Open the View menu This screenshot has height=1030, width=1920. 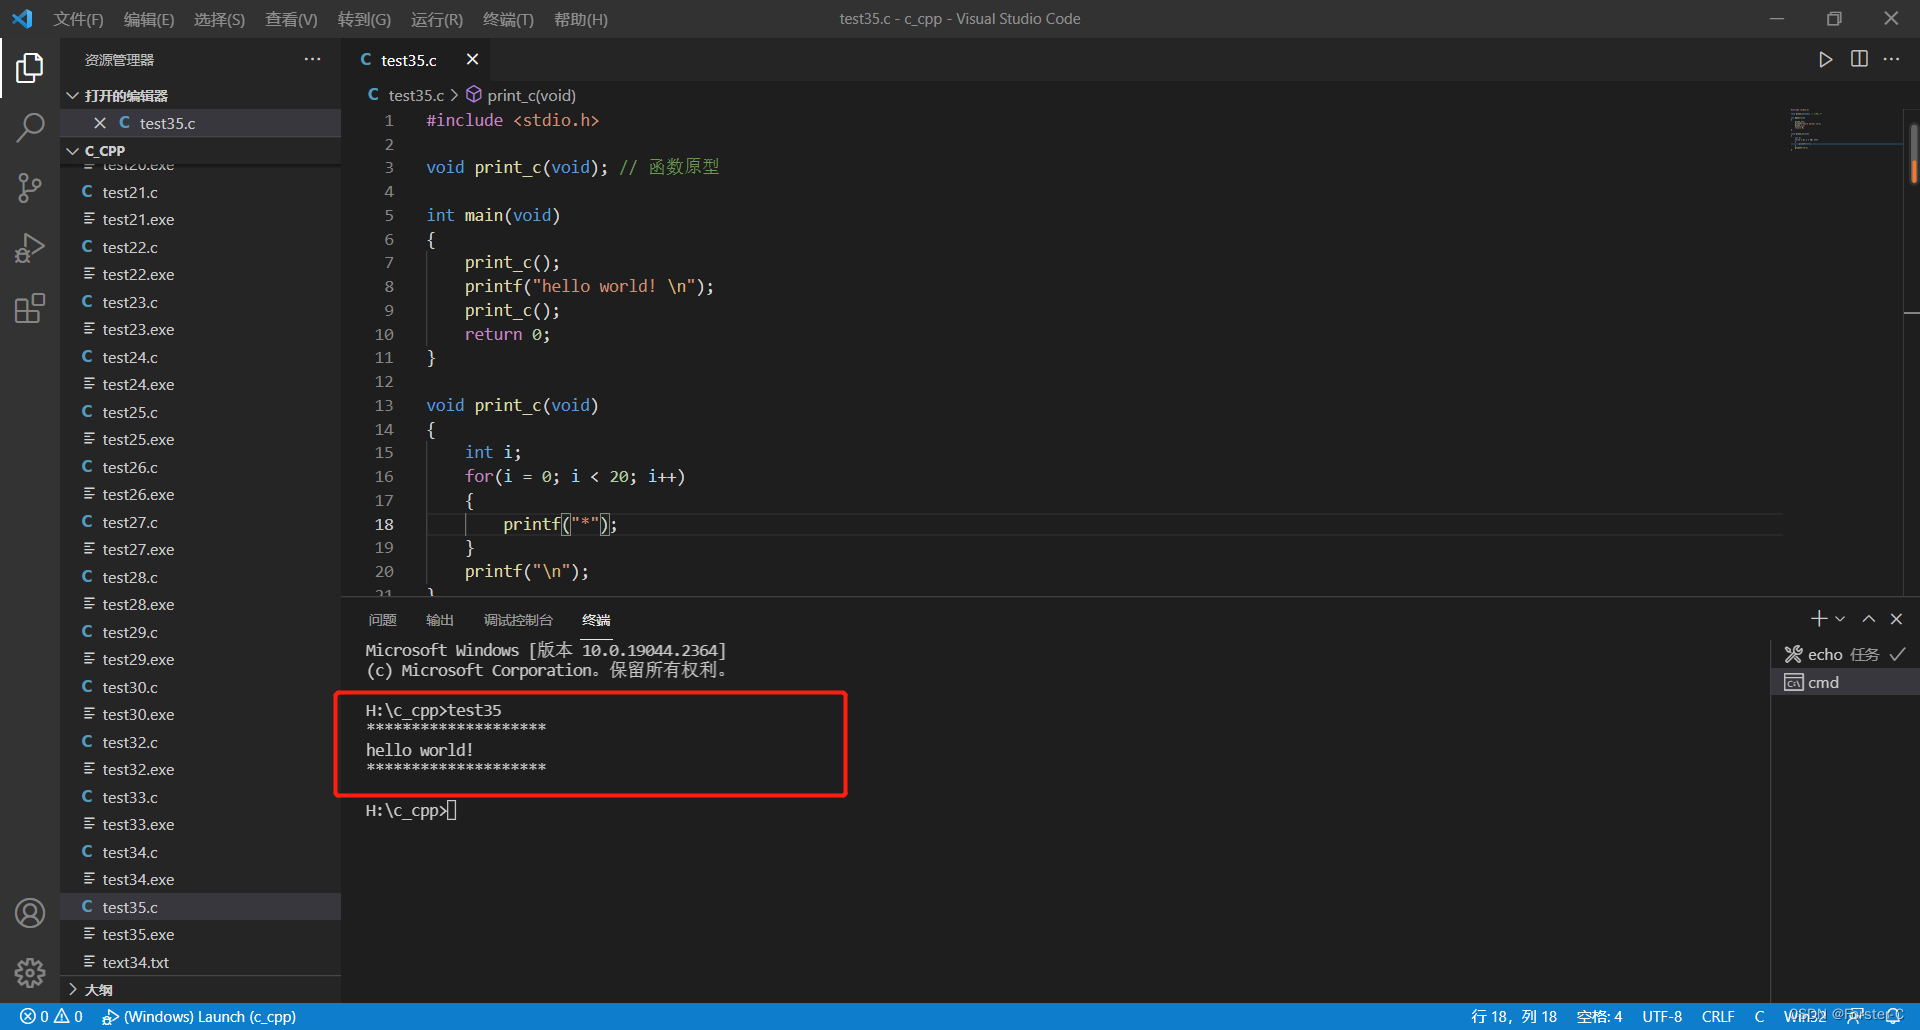pyautogui.click(x=291, y=19)
